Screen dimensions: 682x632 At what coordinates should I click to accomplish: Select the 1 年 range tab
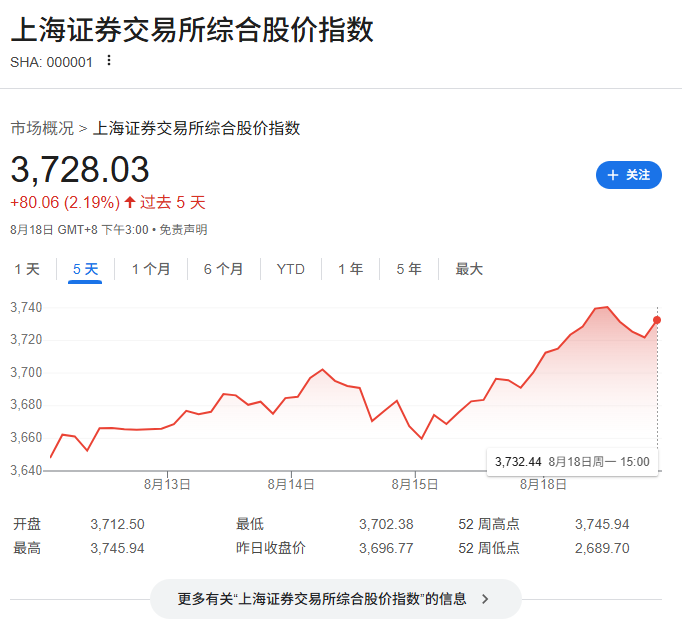pos(351,269)
